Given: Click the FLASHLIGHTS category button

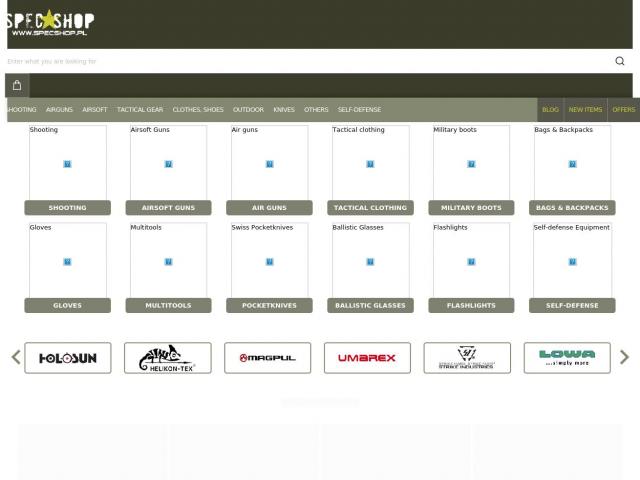Looking at the screenshot, I should (x=471, y=305).
